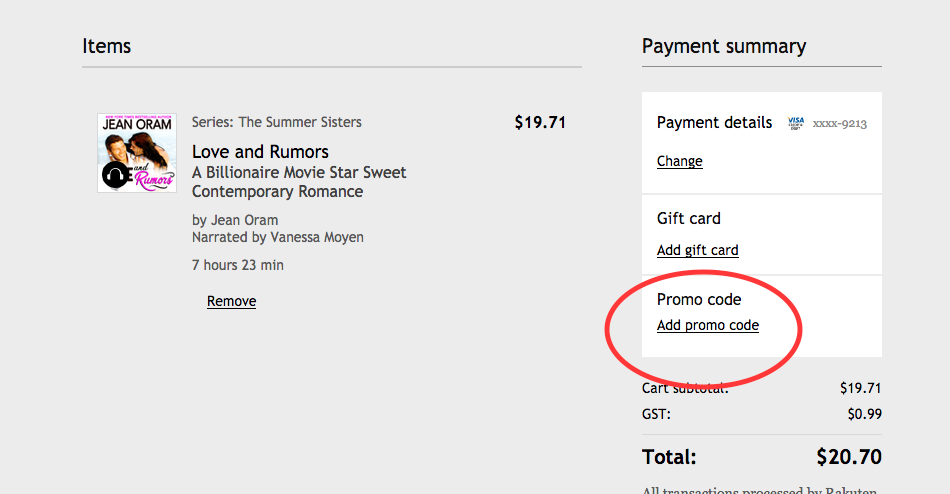
Task: Click the Visa card logo icon
Action: (796, 123)
